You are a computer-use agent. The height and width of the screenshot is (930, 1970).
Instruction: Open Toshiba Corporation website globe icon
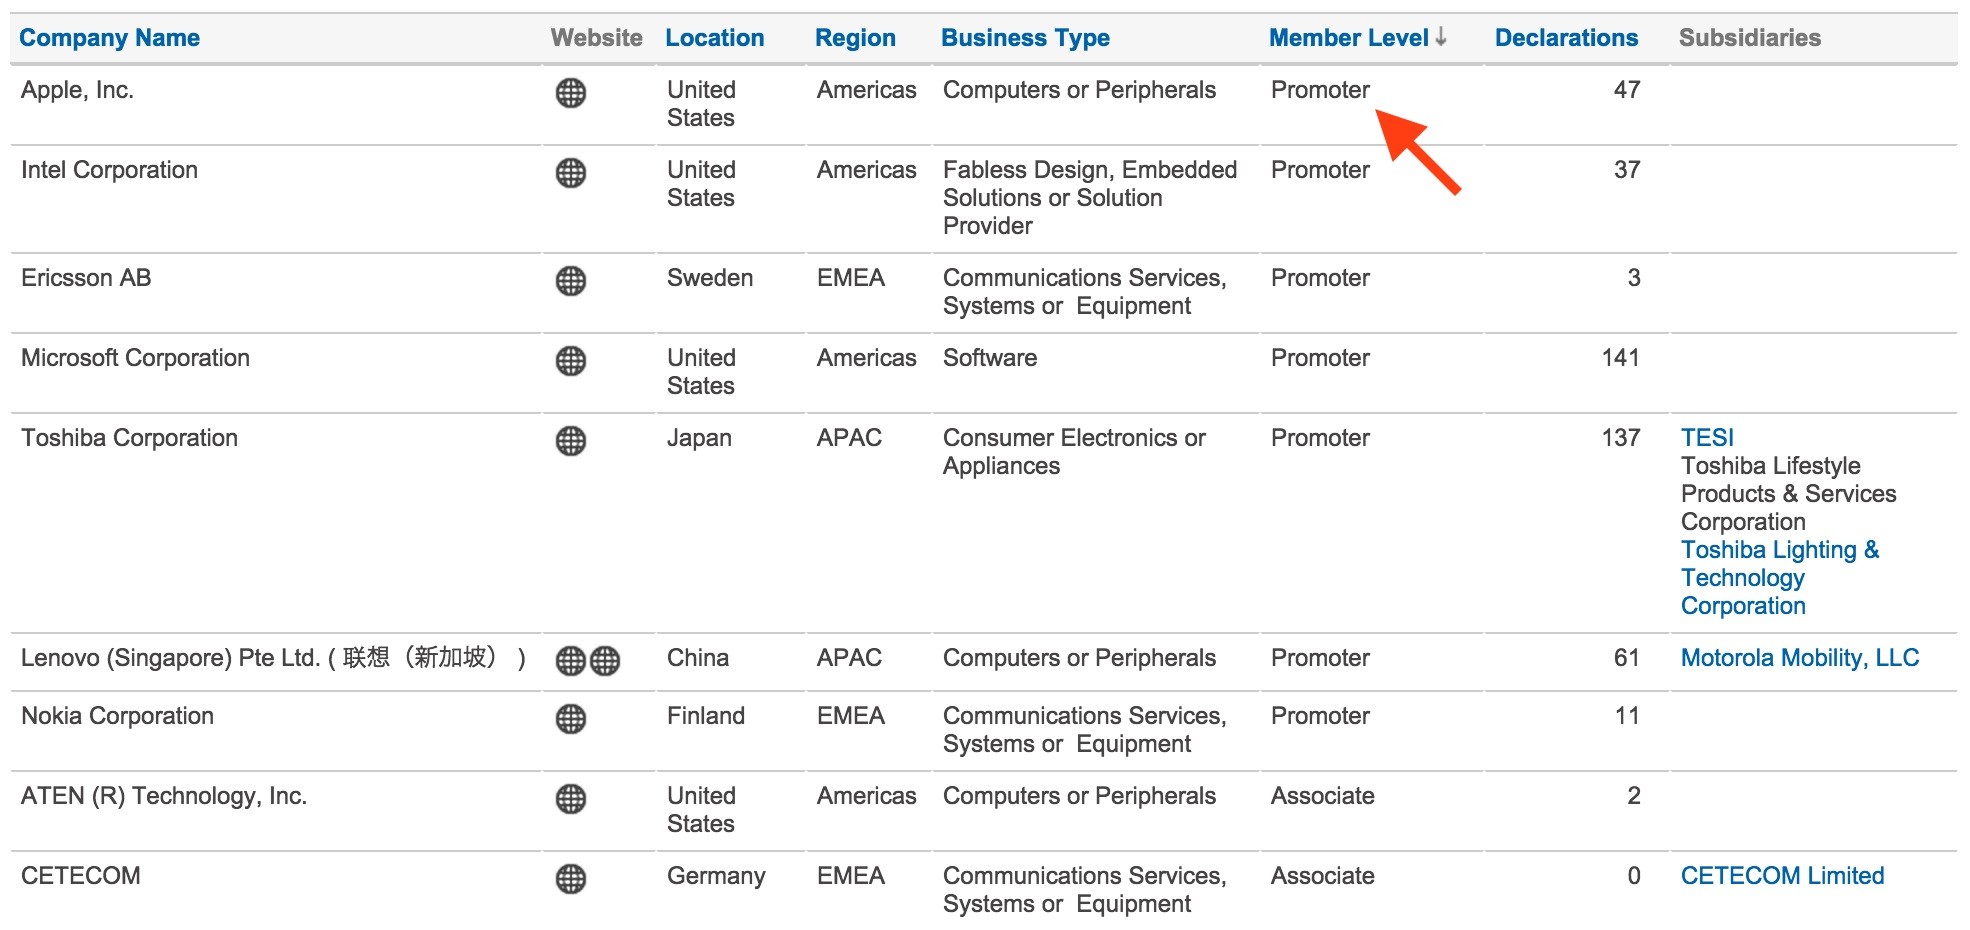tap(570, 441)
